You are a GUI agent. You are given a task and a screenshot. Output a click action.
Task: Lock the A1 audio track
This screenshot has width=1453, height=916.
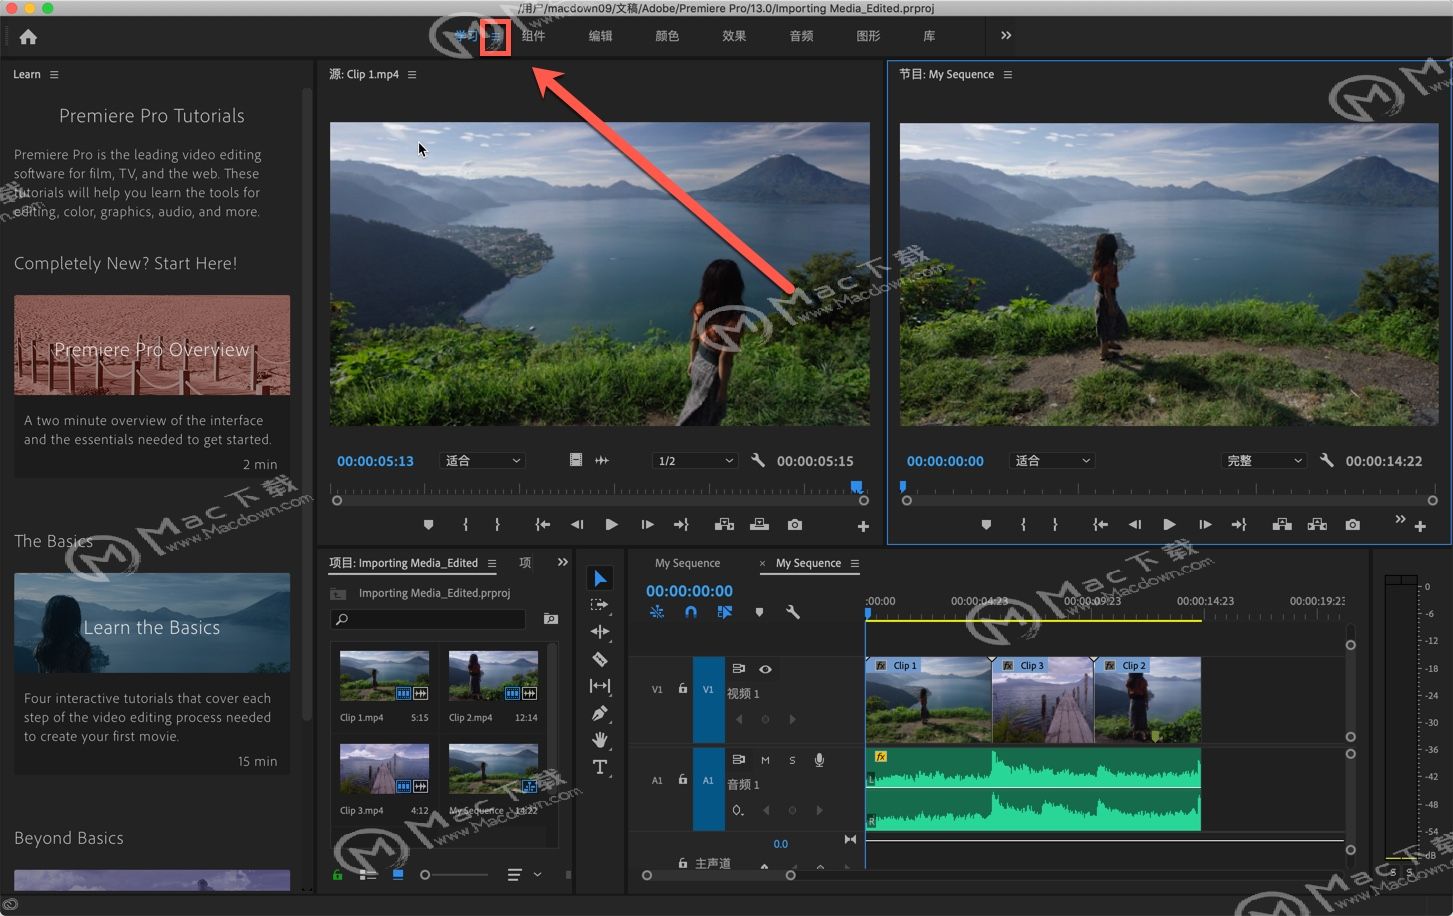click(683, 780)
